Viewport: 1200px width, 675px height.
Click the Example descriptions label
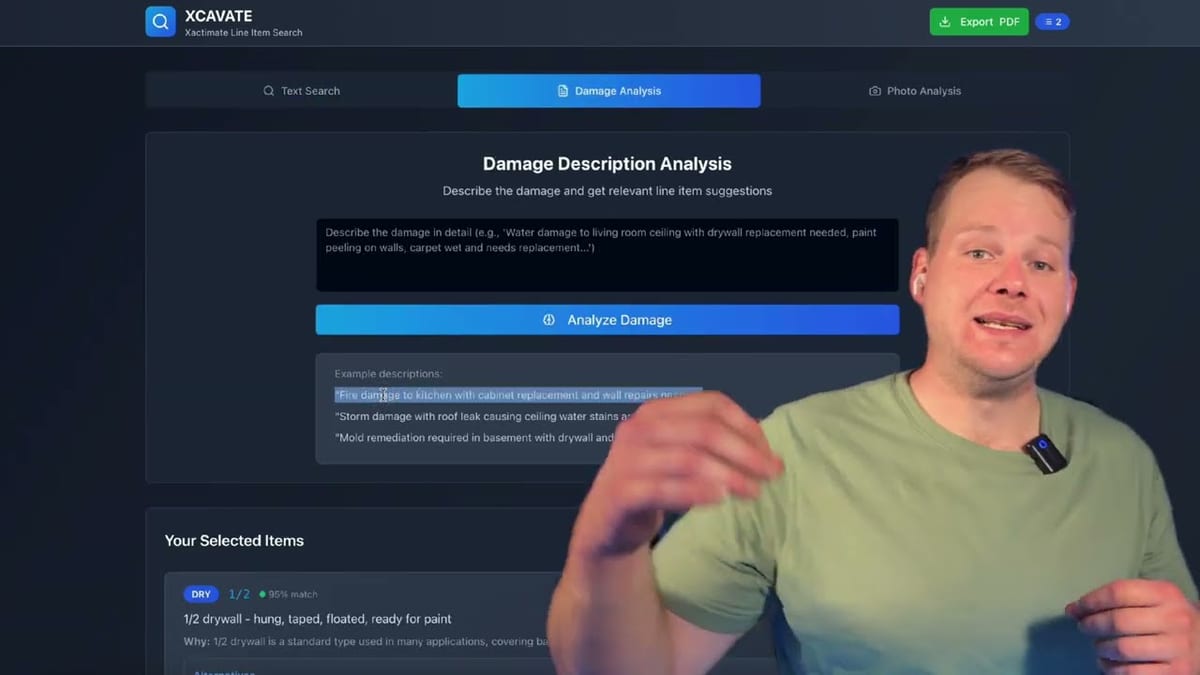point(388,374)
